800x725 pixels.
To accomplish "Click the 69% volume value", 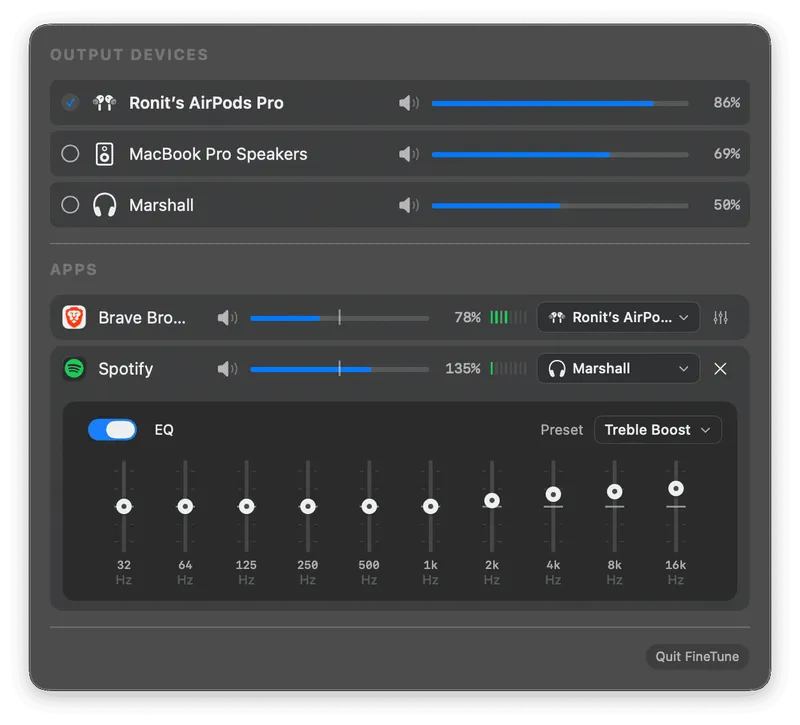I will [x=727, y=154].
